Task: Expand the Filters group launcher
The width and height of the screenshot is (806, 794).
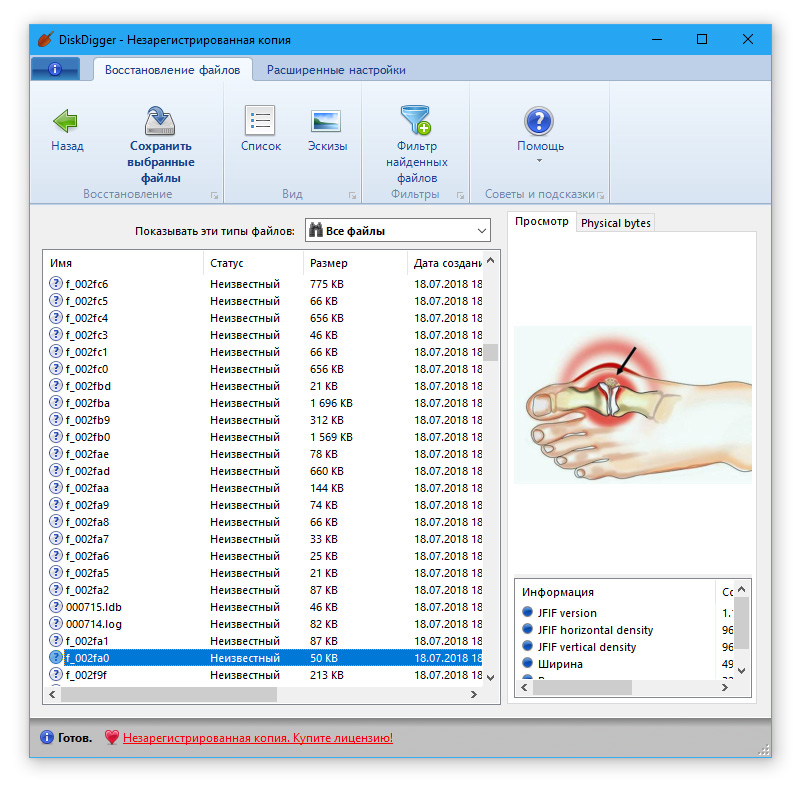Action: (x=460, y=195)
